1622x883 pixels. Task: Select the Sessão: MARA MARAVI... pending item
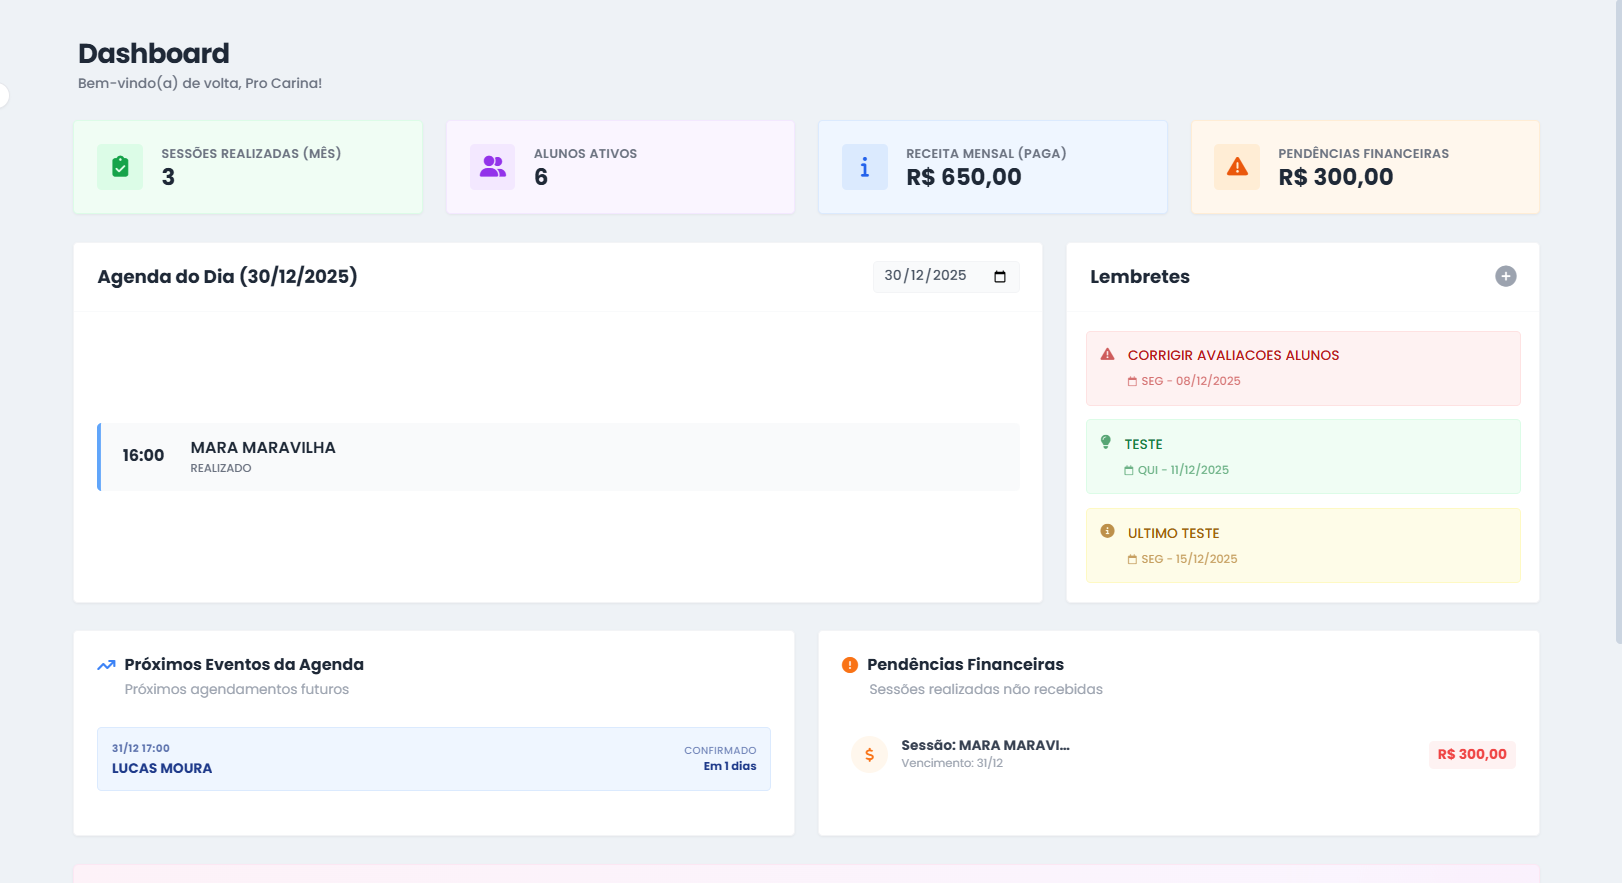1179,754
